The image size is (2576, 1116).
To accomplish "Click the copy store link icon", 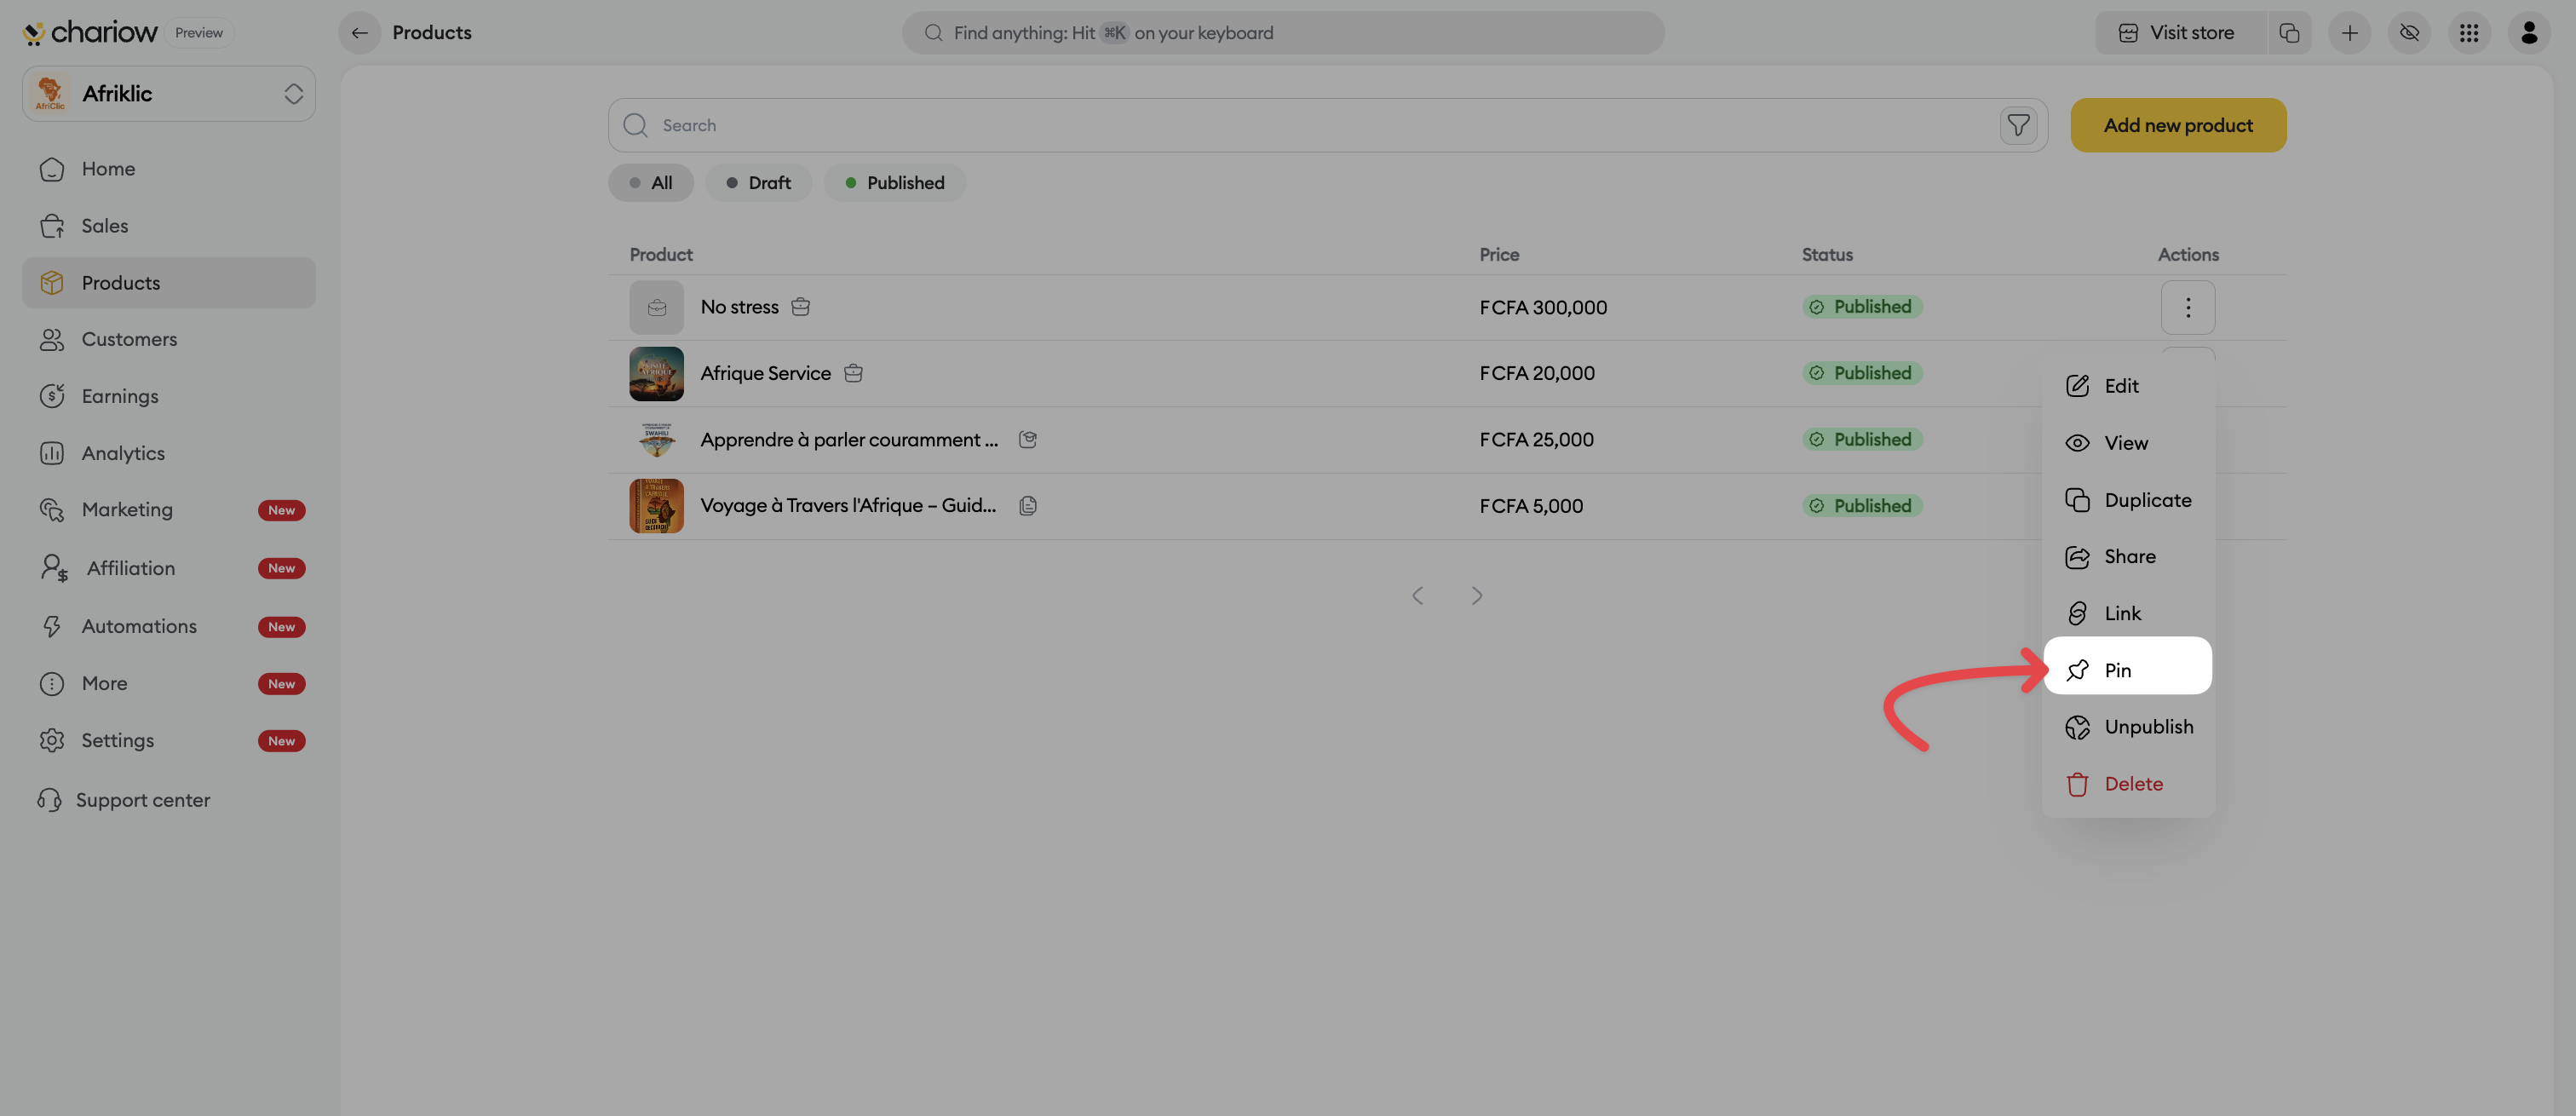I will pyautogui.click(x=2289, y=33).
